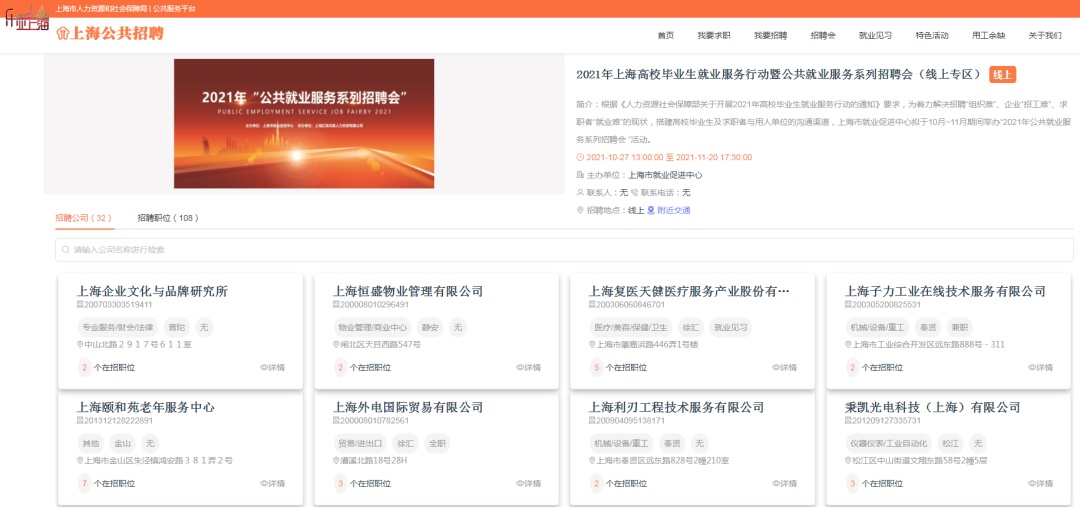Click the search magnifier icon in company search

point(66,250)
